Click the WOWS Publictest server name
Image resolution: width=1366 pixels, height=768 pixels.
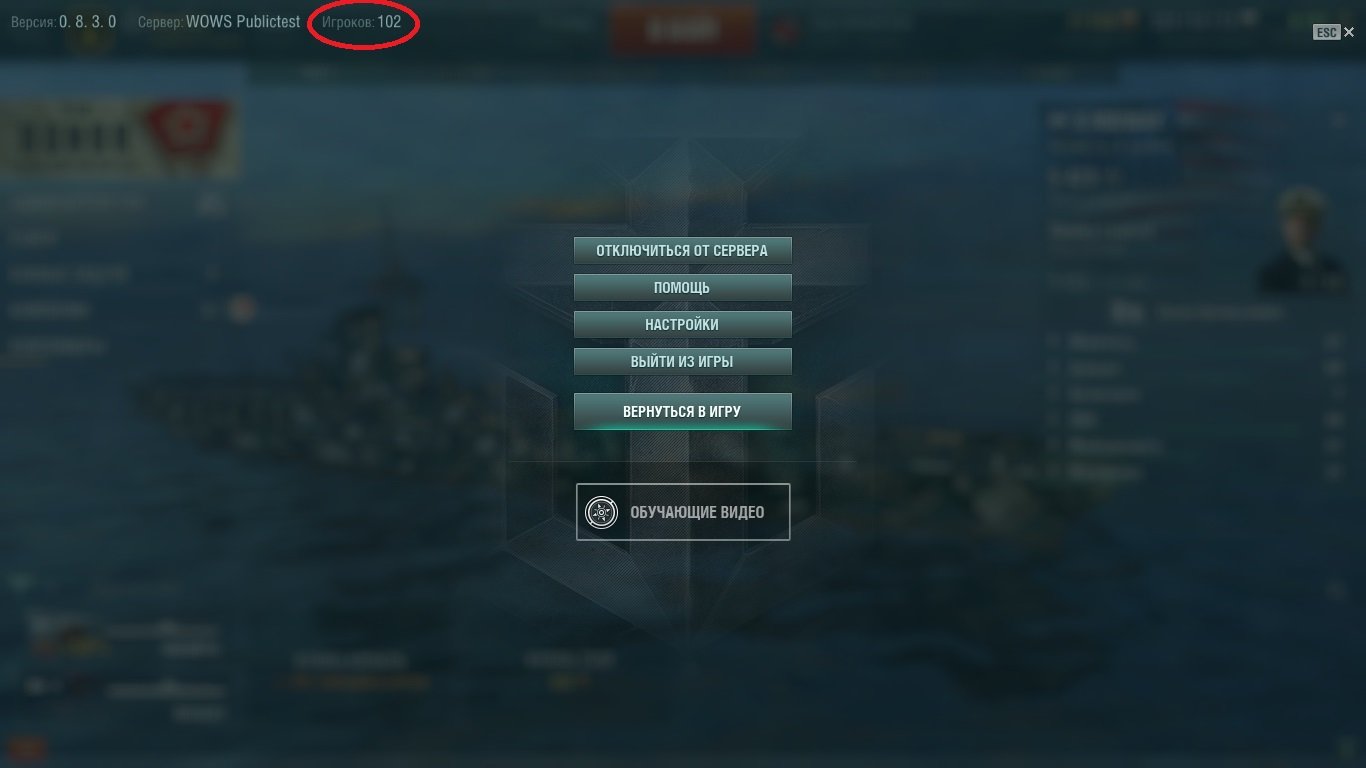(243, 21)
